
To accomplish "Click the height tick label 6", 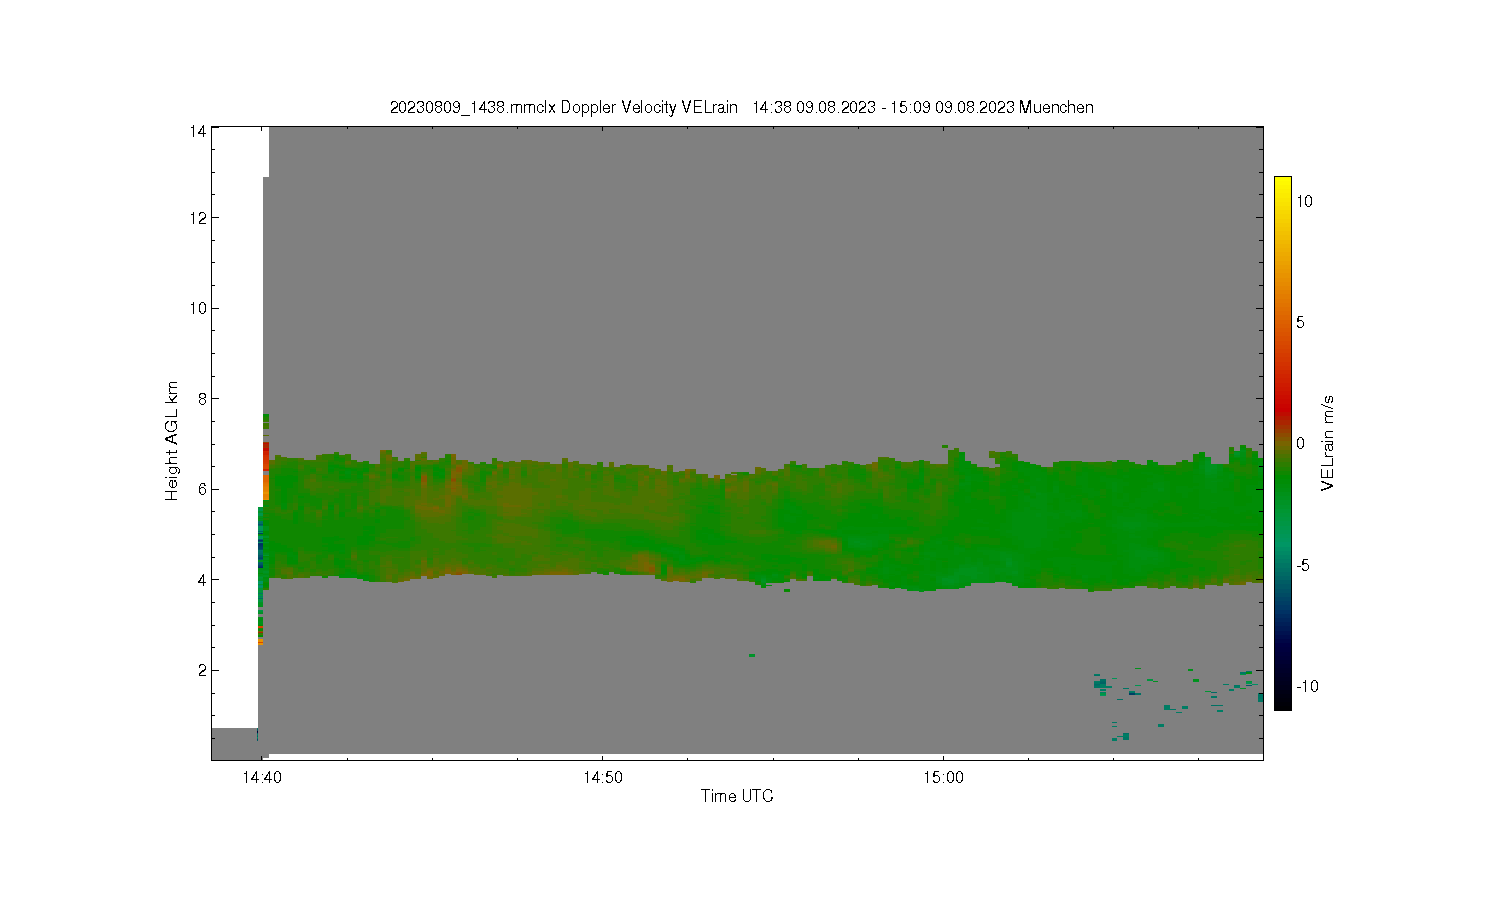I will tap(202, 489).
